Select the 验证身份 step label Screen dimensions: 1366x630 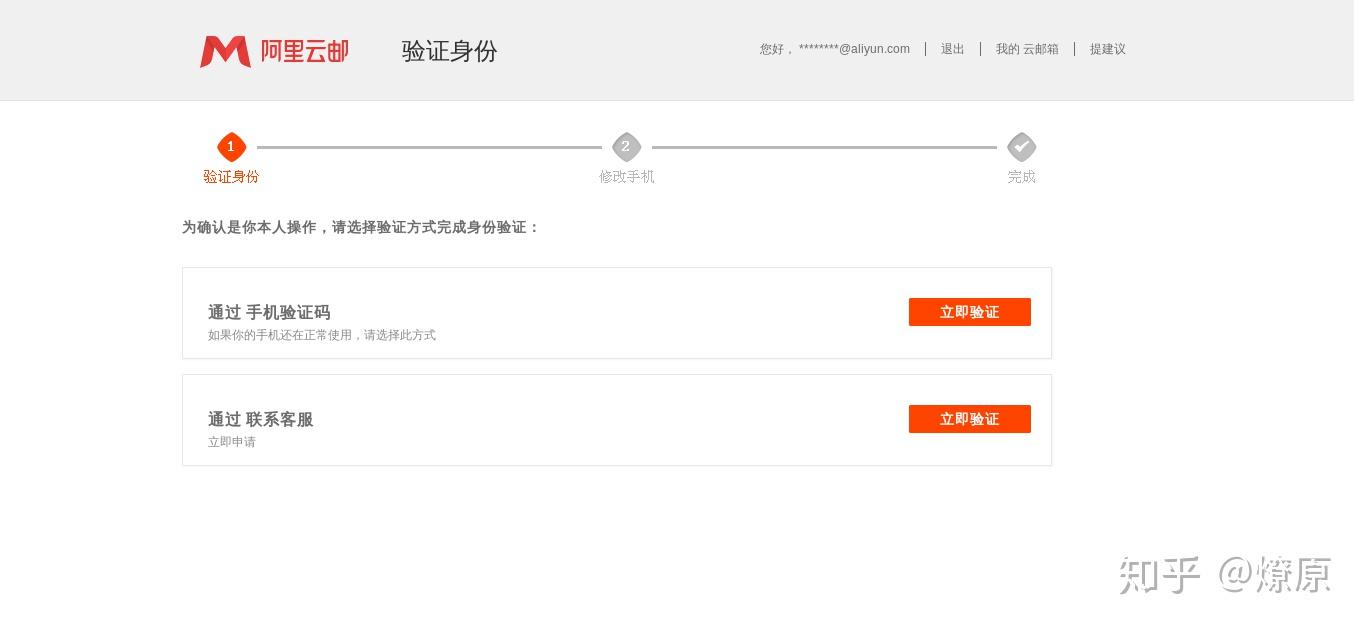(231, 177)
